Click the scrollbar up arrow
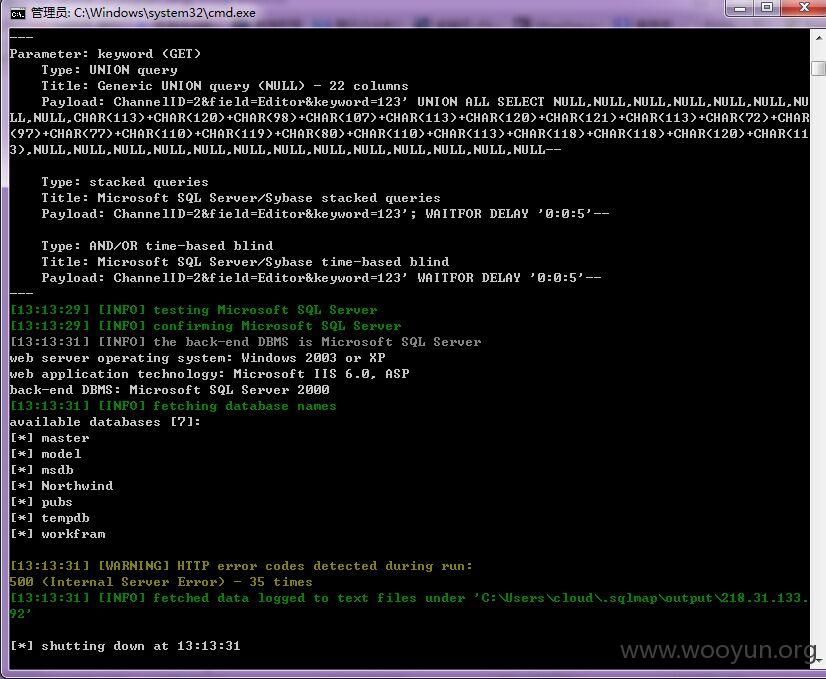Screen dimensions: 826x679 [x=819, y=38]
